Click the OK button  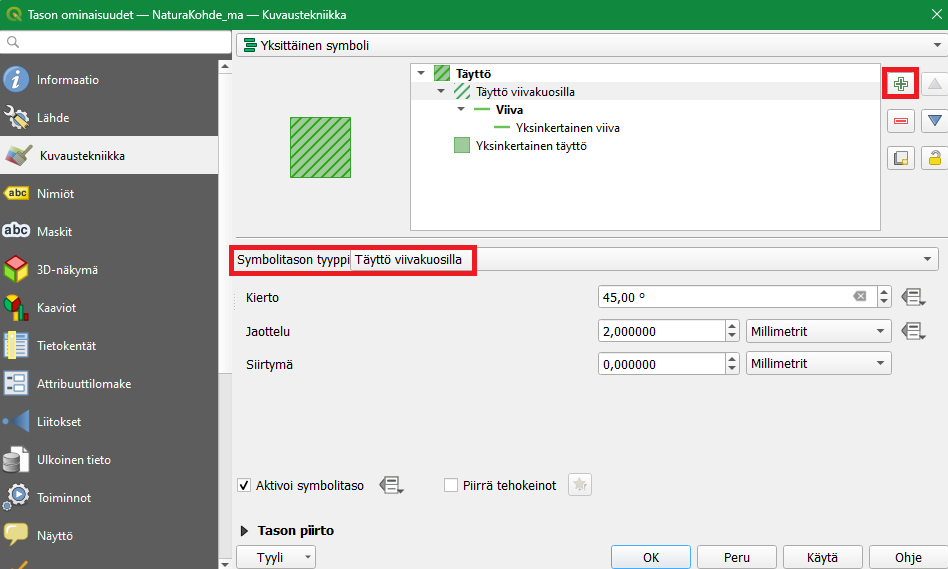point(651,557)
